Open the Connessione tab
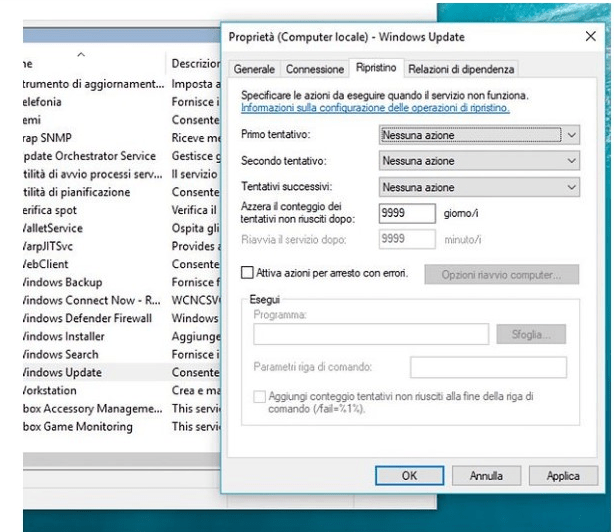 point(314,69)
